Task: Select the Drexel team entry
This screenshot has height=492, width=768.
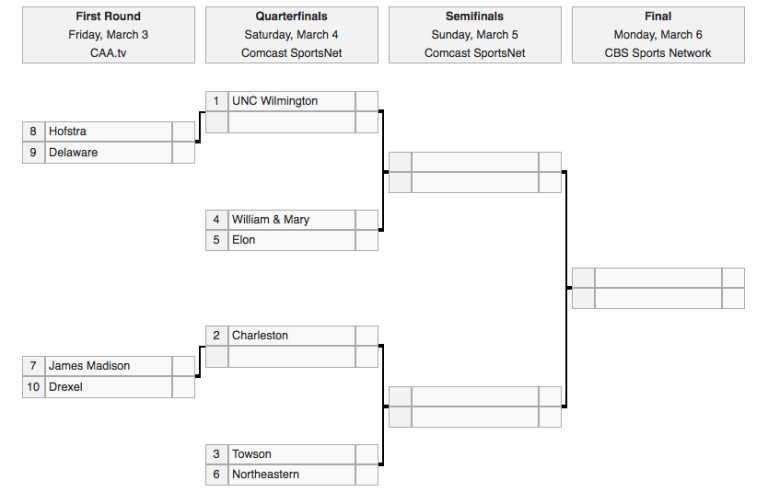Action: (x=66, y=387)
